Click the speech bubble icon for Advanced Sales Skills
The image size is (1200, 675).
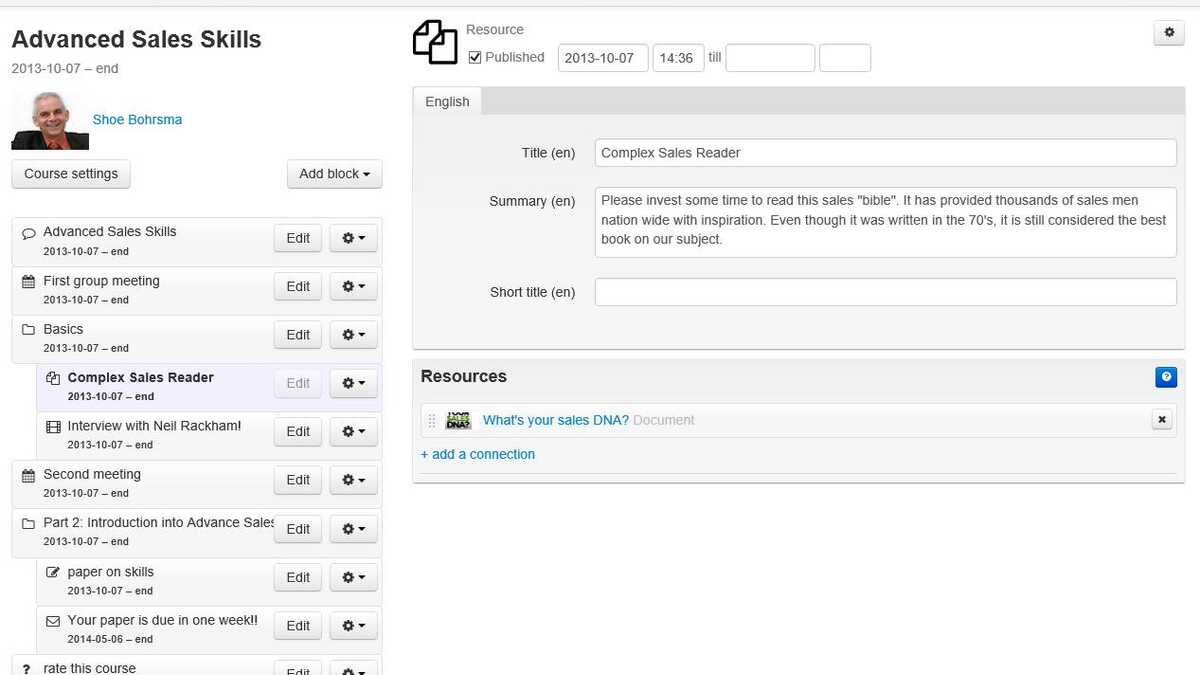28,232
